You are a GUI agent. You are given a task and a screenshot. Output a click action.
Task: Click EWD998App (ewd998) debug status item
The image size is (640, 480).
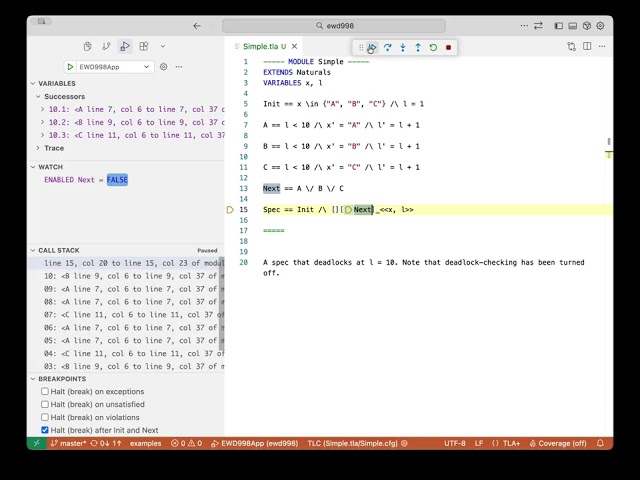[254, 443]
